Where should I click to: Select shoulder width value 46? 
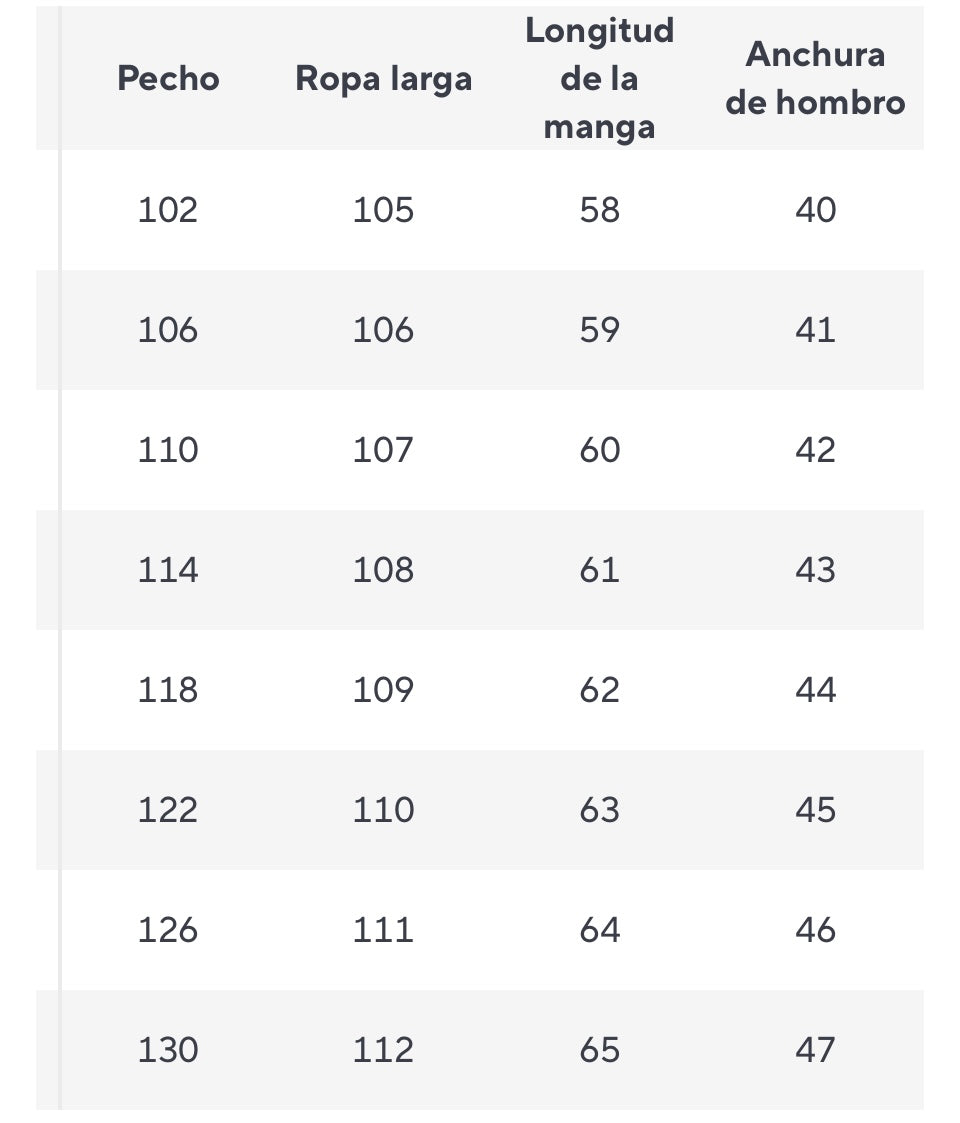[815, 930]
